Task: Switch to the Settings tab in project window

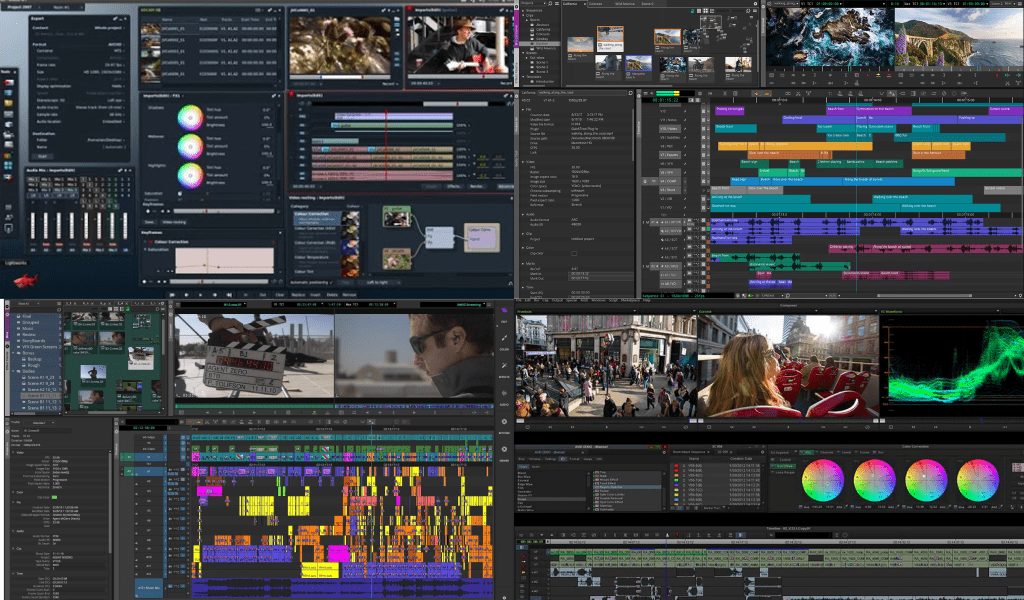Action: (551, 459)
